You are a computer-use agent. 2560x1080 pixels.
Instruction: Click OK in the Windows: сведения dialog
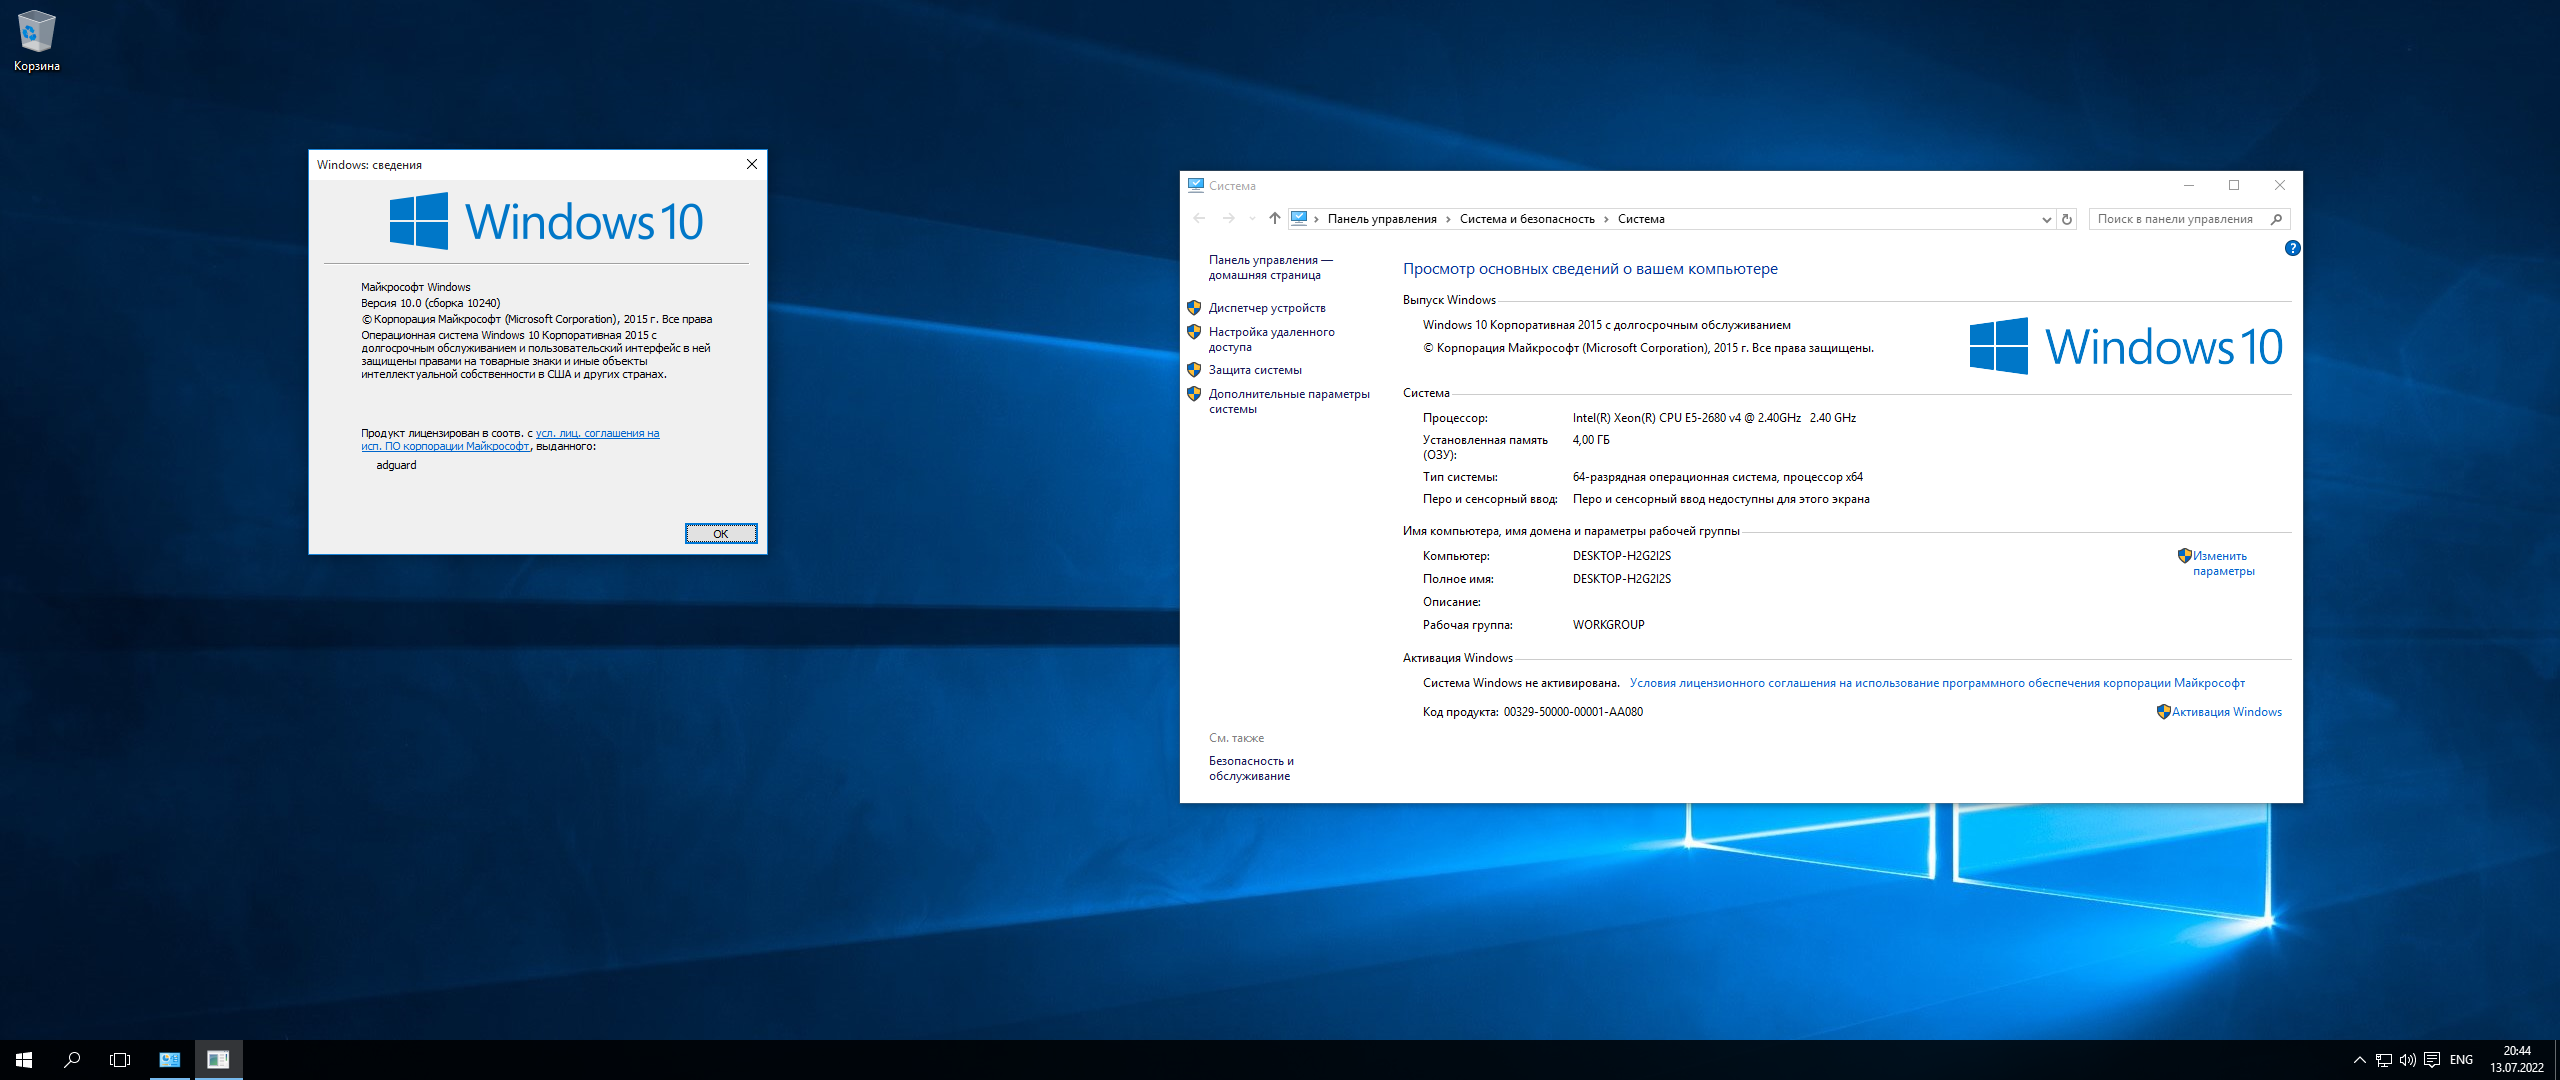point(721,534)
